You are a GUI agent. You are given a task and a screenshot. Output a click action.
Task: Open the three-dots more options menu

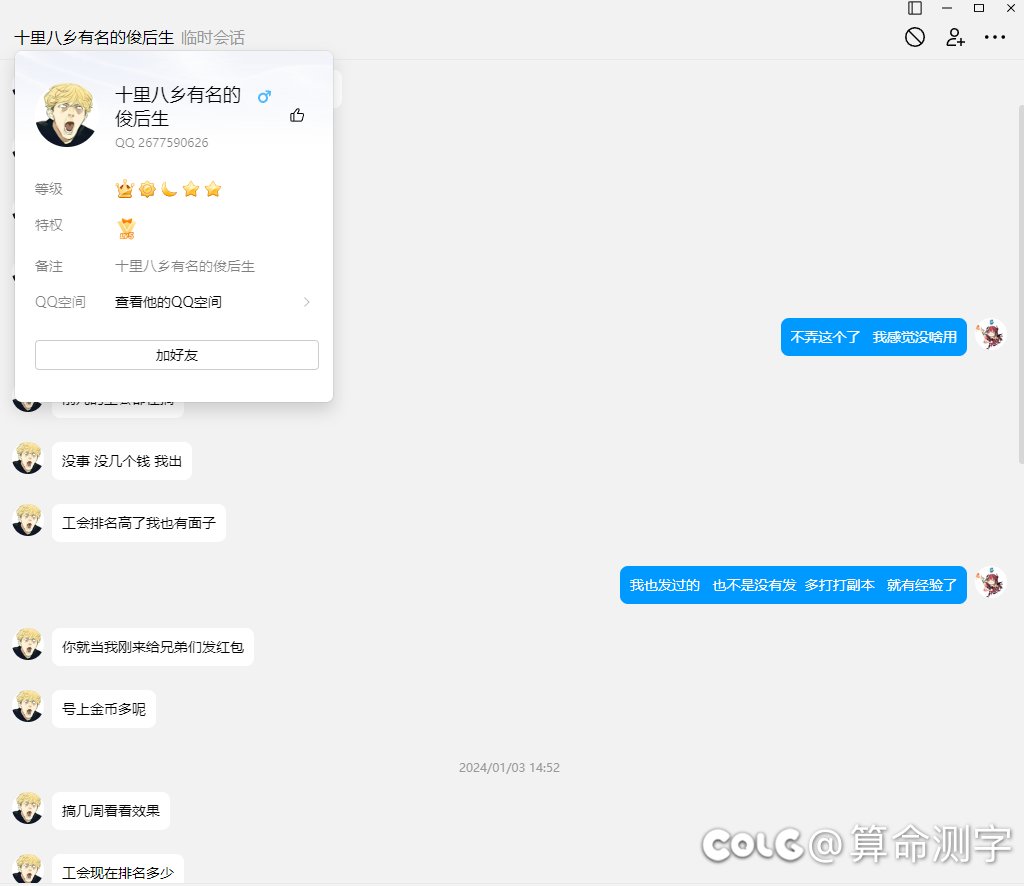995,37
